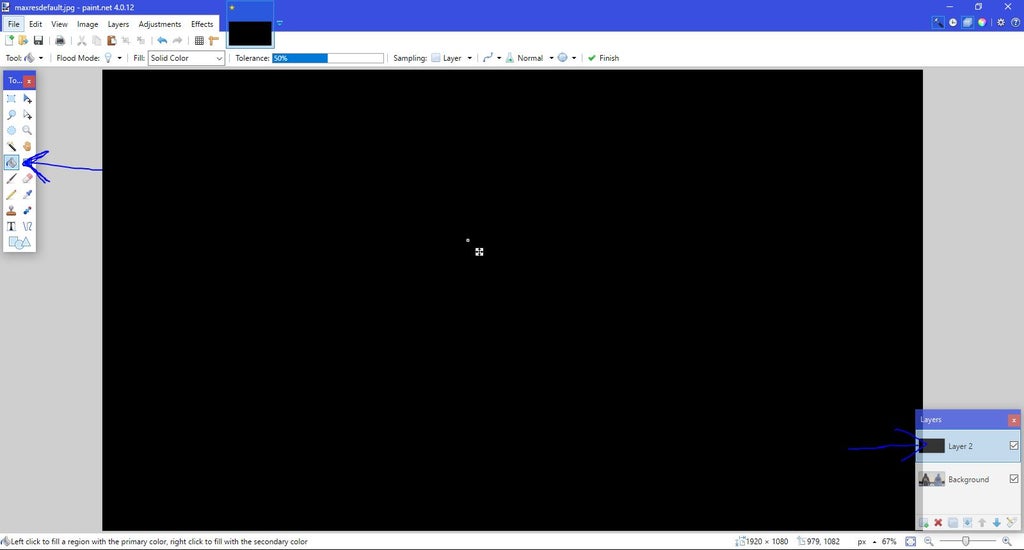Select the Text tool
This screenshot has width=1024, height=550.
coord(11,226)
